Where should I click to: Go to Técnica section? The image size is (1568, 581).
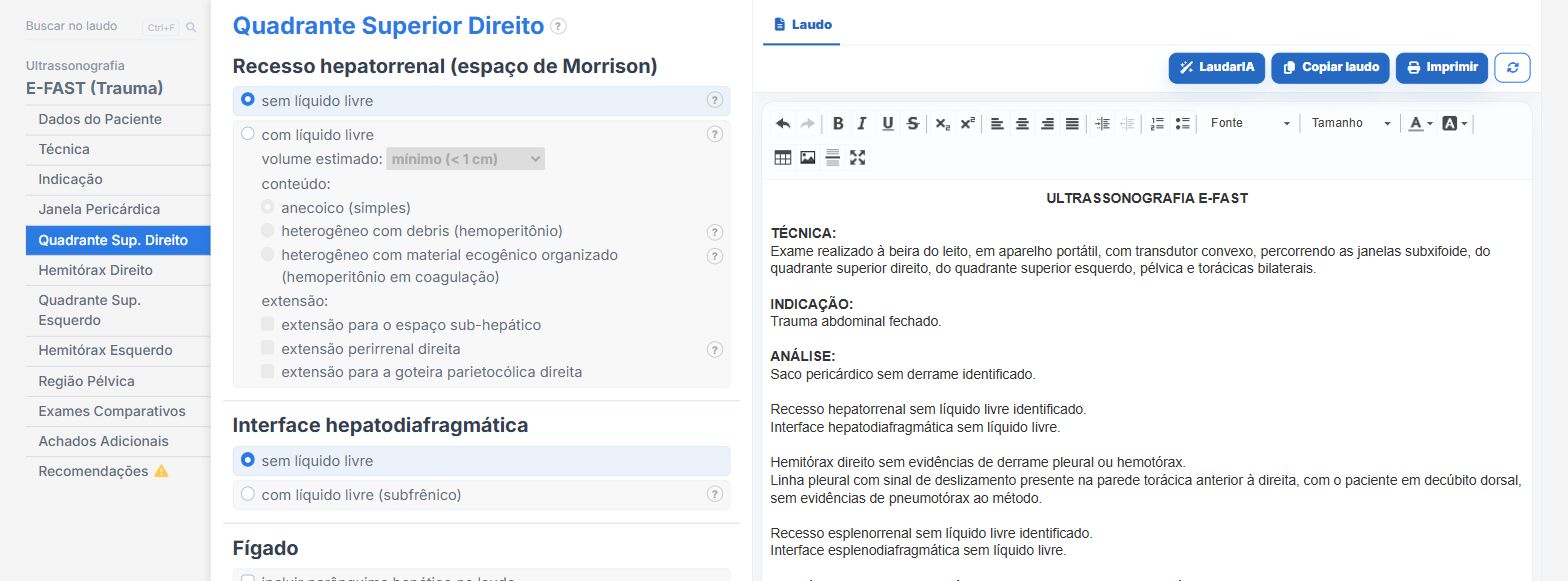[118, 149]
